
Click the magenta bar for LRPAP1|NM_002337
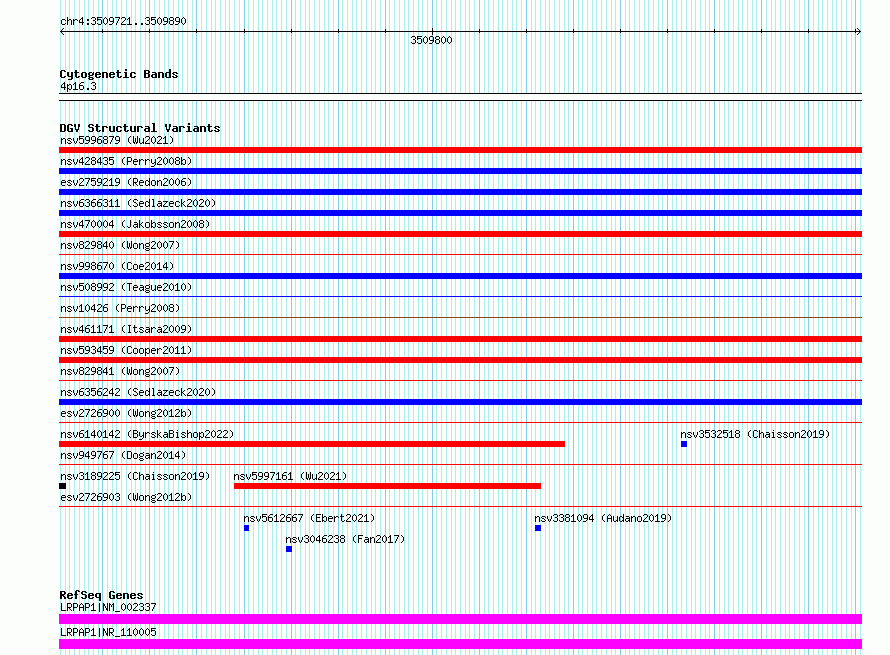pyautogui.click(x=460, y=619)
